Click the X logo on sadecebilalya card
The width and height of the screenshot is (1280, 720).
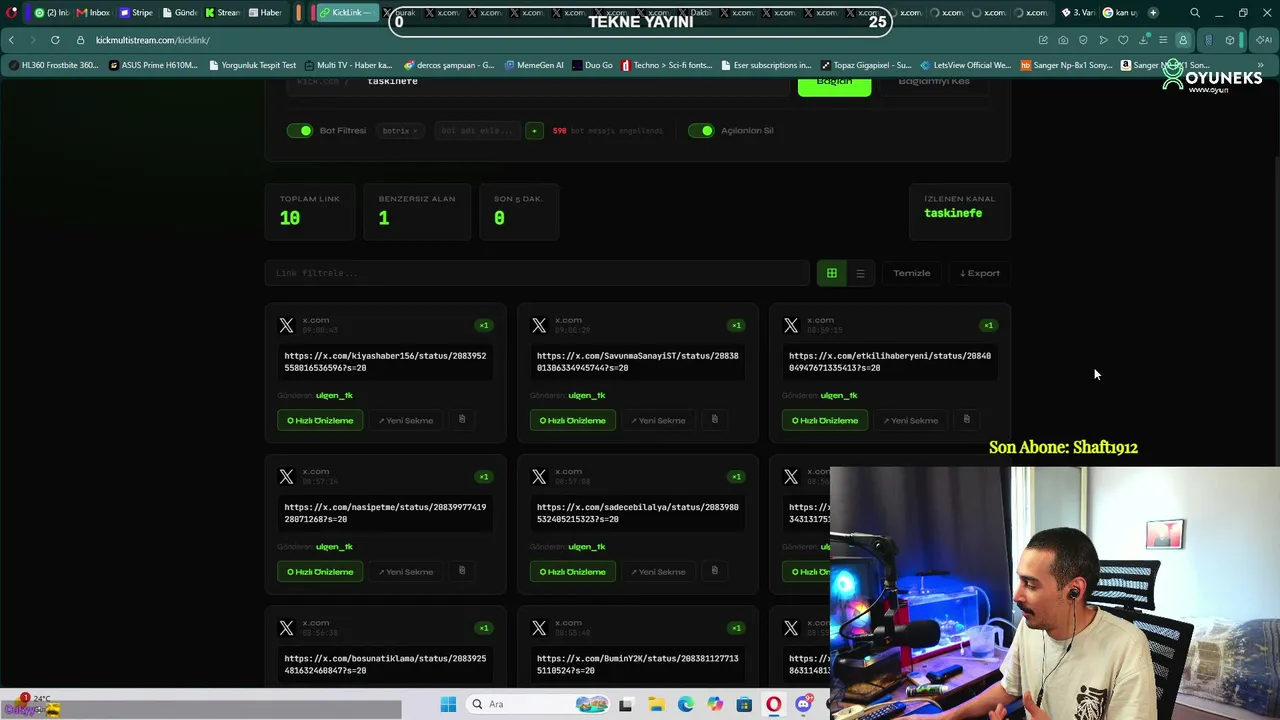[x=539, y=477]
